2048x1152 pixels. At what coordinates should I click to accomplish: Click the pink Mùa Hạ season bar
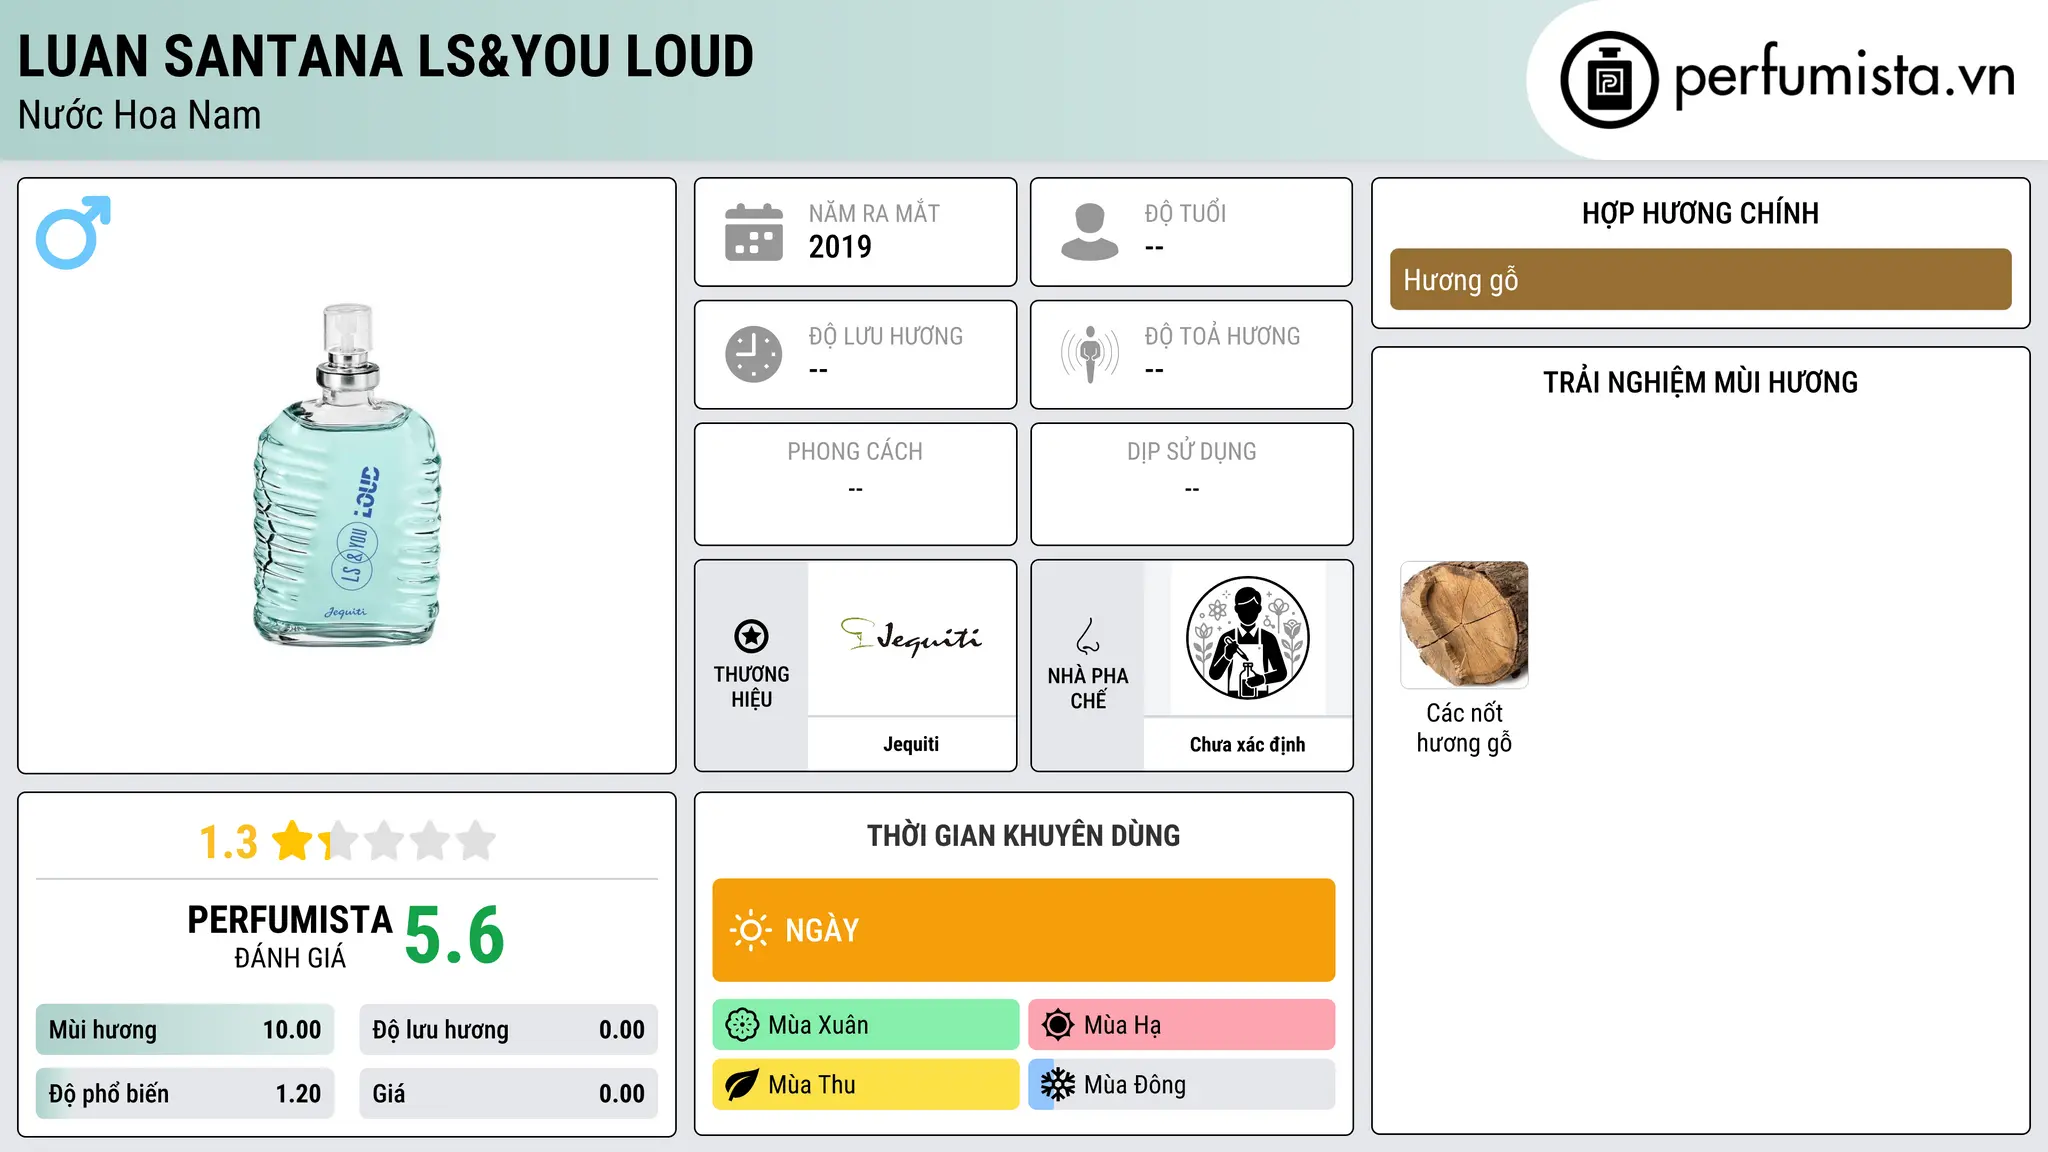pos(1182,1025)
